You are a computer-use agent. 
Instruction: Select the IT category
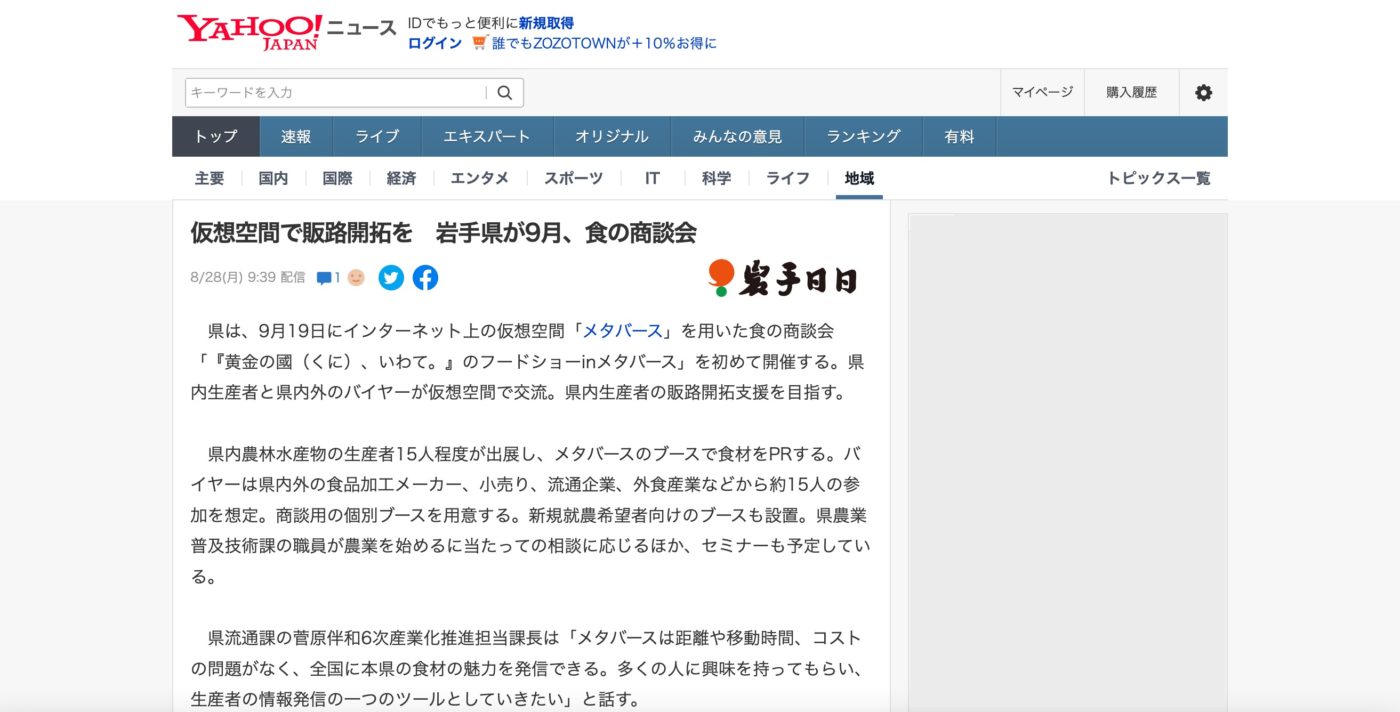click(652, 178)
